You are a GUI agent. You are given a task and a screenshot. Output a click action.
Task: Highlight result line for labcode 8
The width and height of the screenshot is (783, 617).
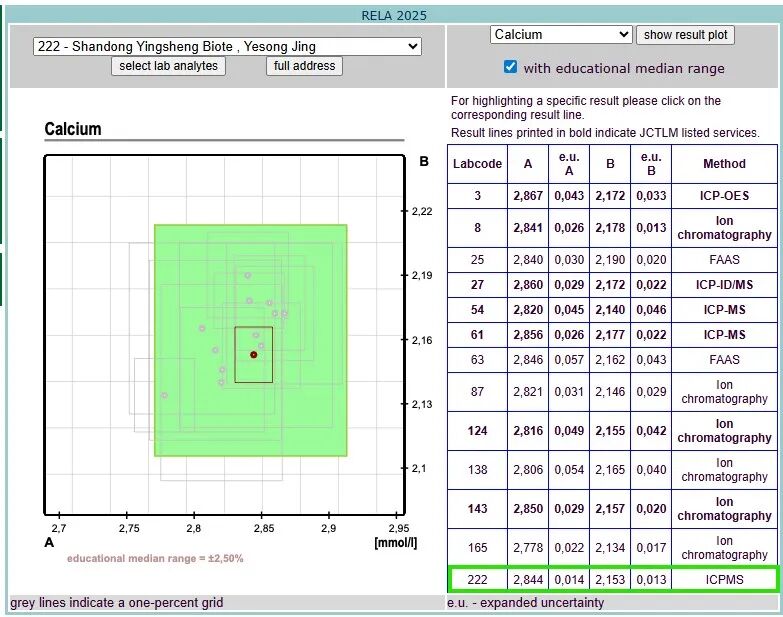coord(612,227)
